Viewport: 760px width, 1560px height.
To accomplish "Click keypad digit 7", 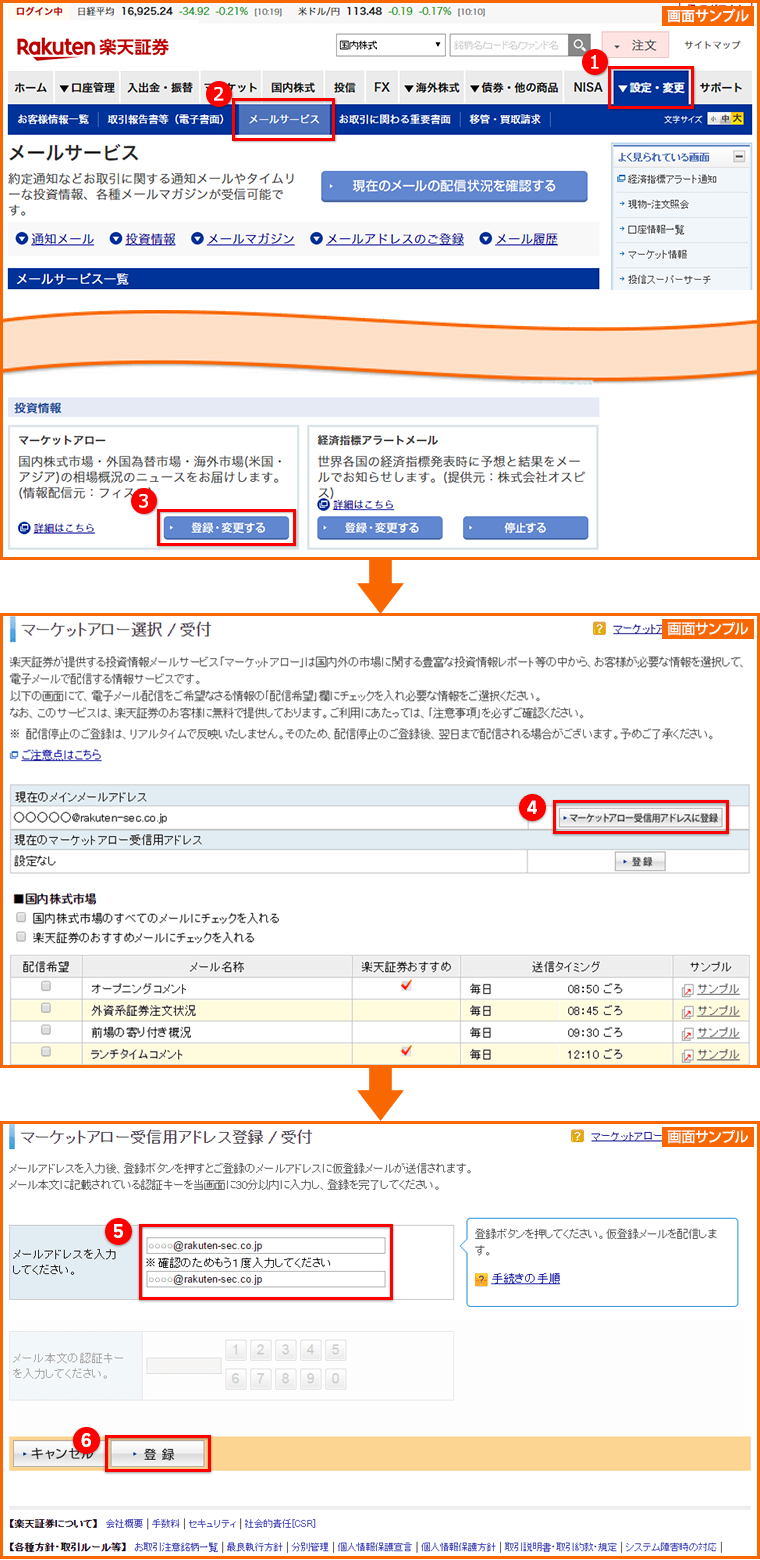I will click(261, 1379).
